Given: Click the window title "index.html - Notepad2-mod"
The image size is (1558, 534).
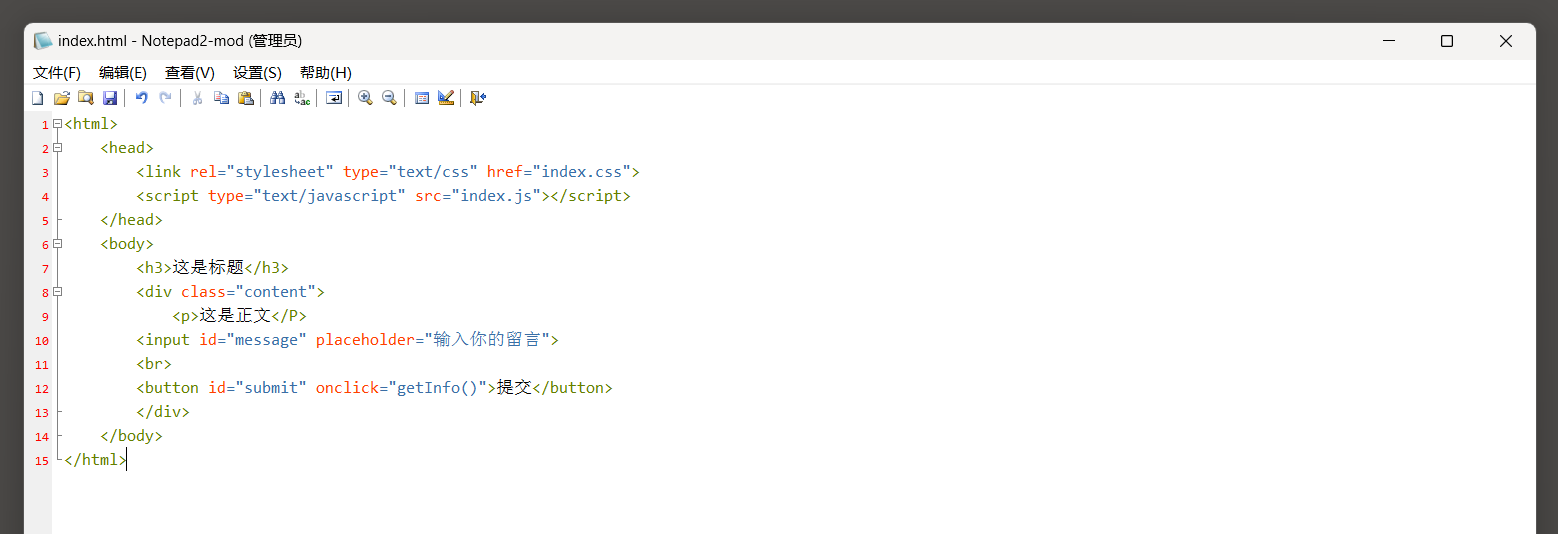Looking at the screenshot, I should click(x=151, y=41).
